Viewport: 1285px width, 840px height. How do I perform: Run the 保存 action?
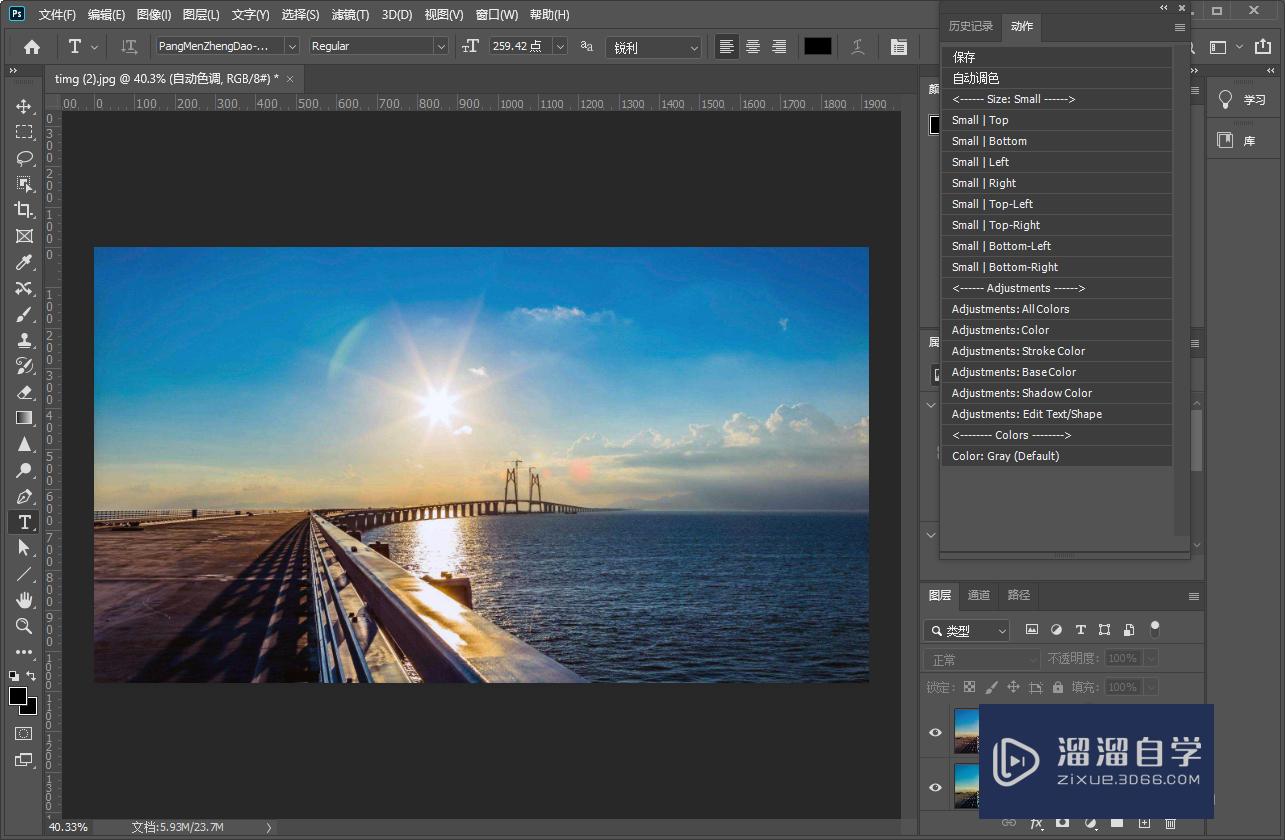click(1056, 57)
